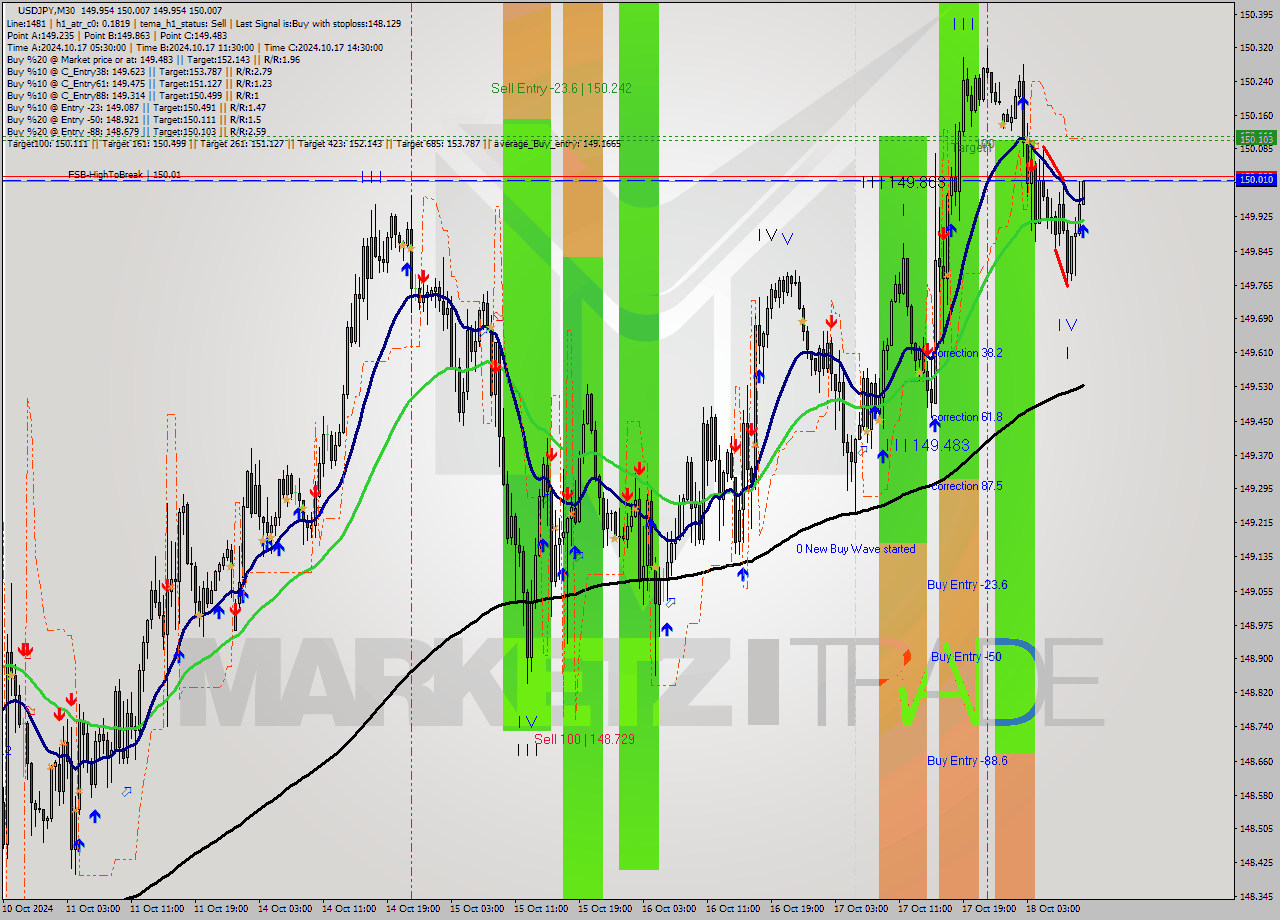Screen dimensions: 1280x920
Task: Click the '18 Oct 03:00' time label
Action: pyautogui.click(x=1052, y=909)
